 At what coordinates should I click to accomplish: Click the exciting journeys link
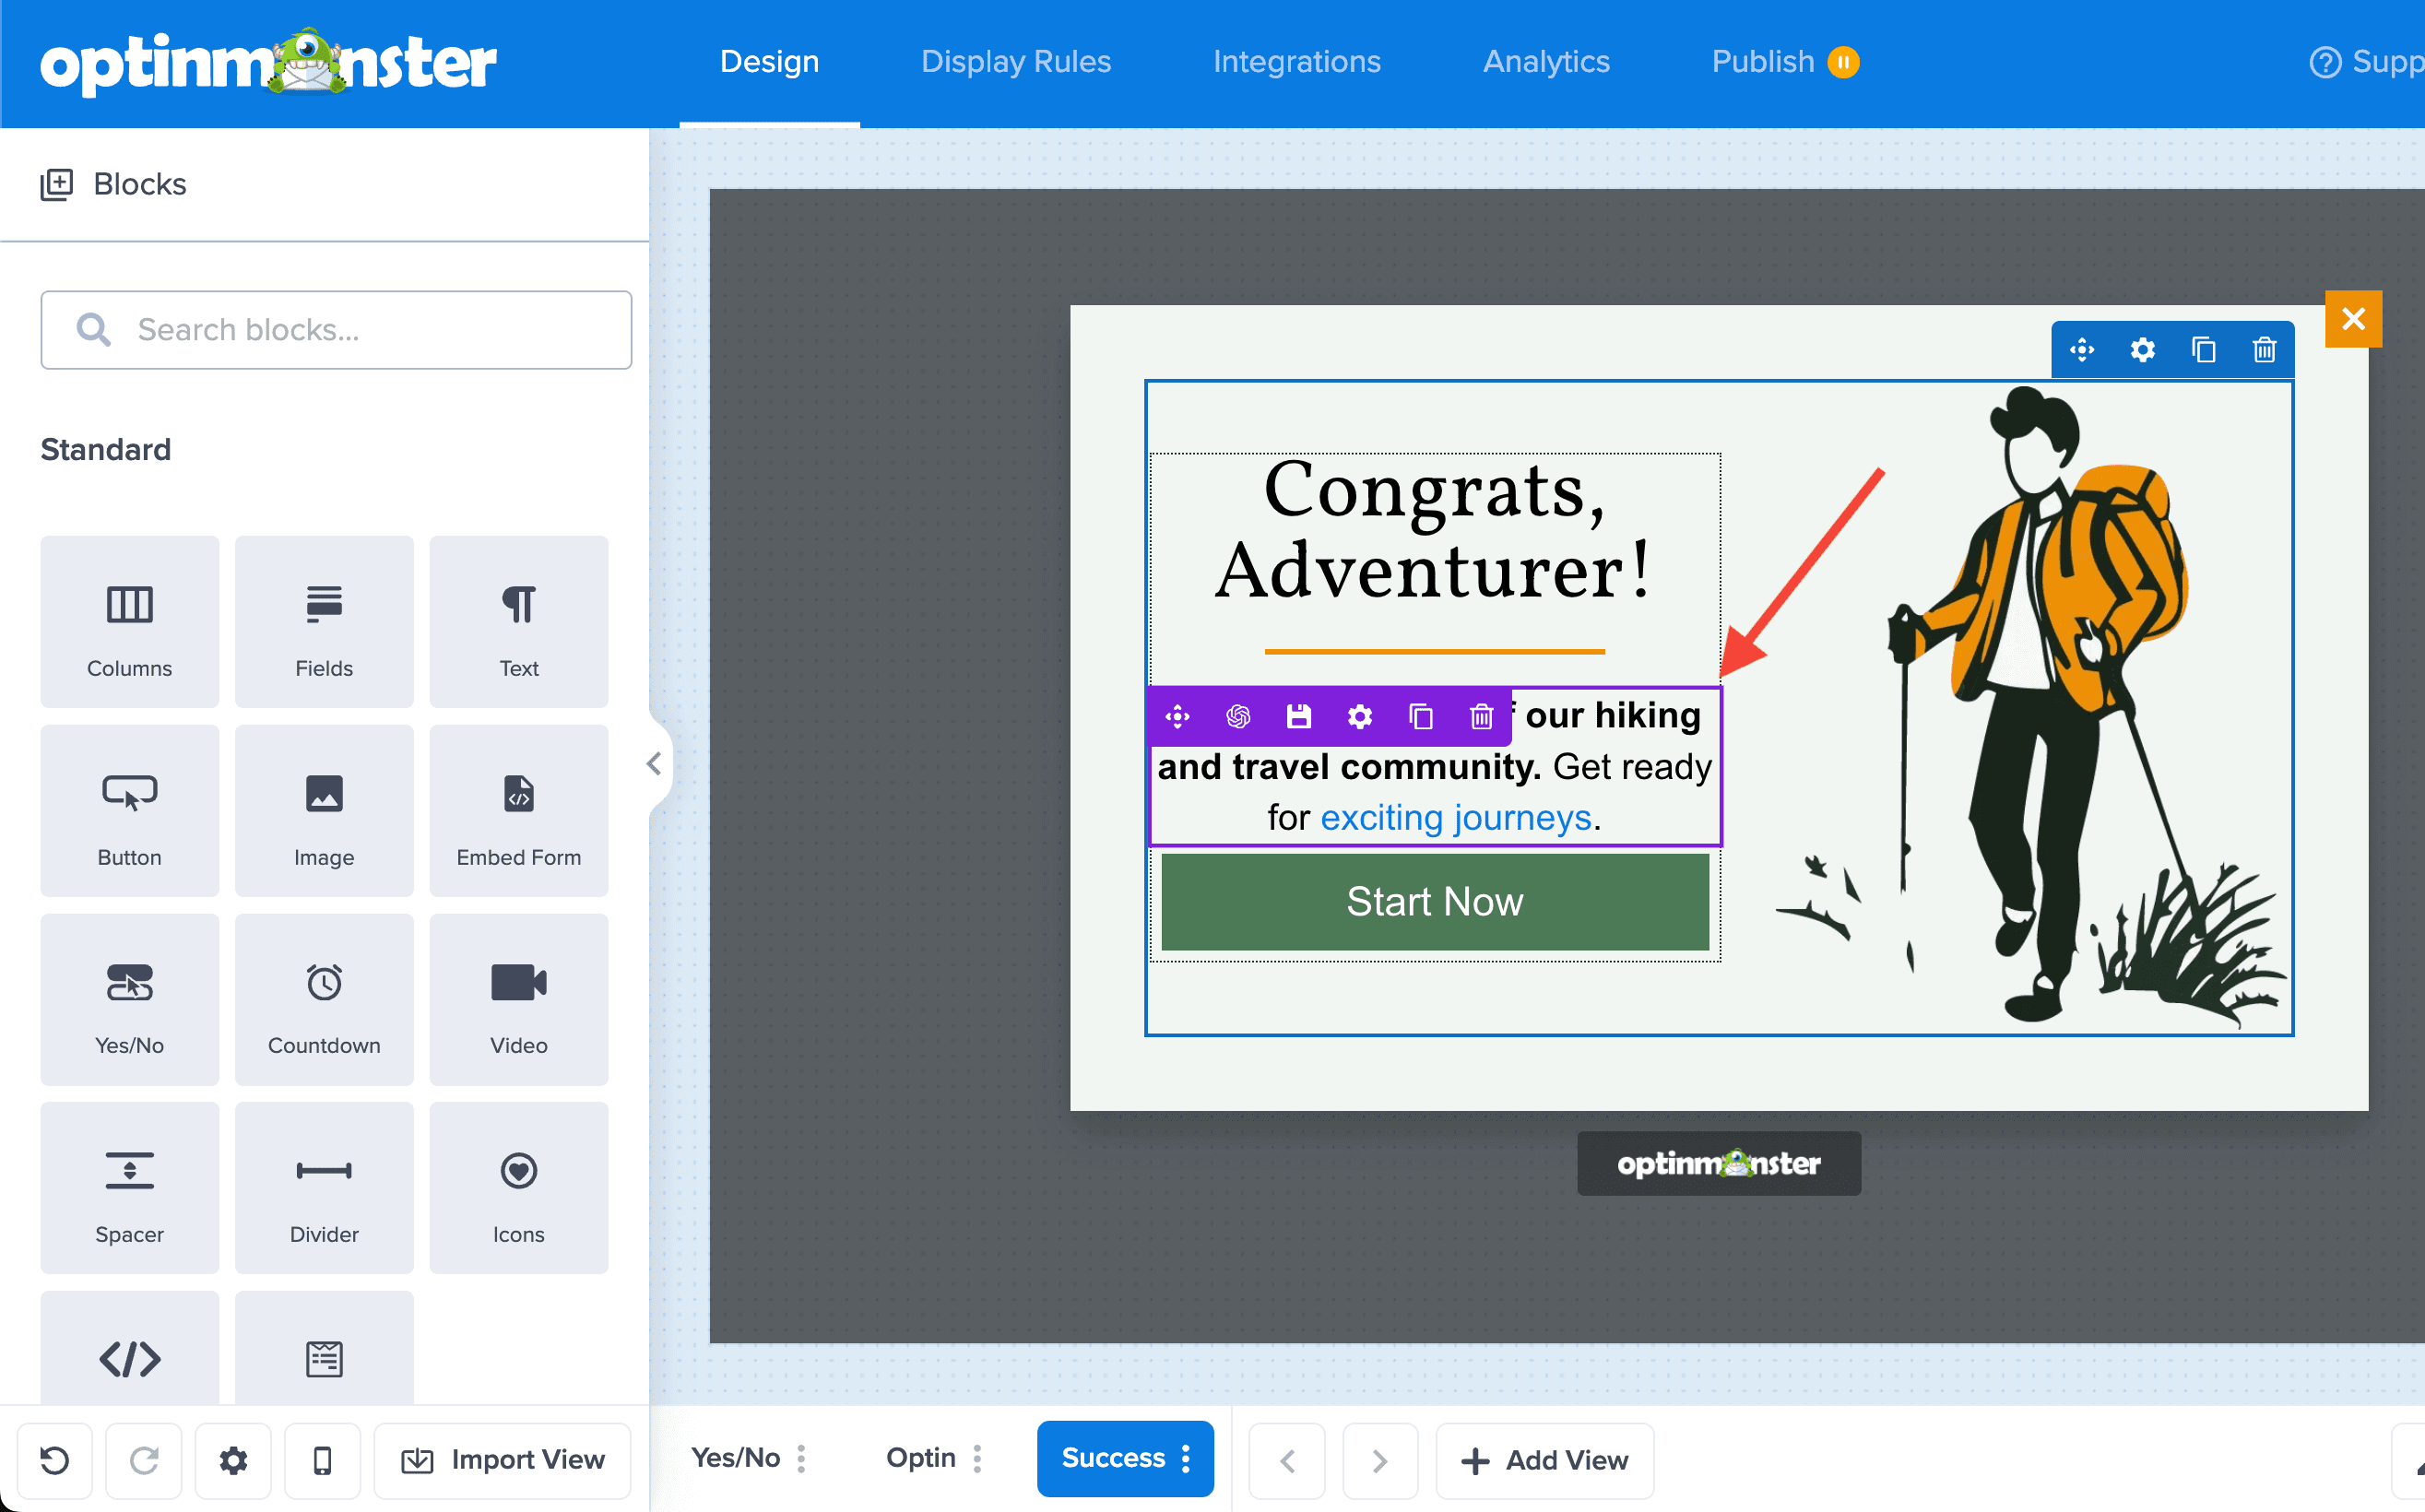1455,818
